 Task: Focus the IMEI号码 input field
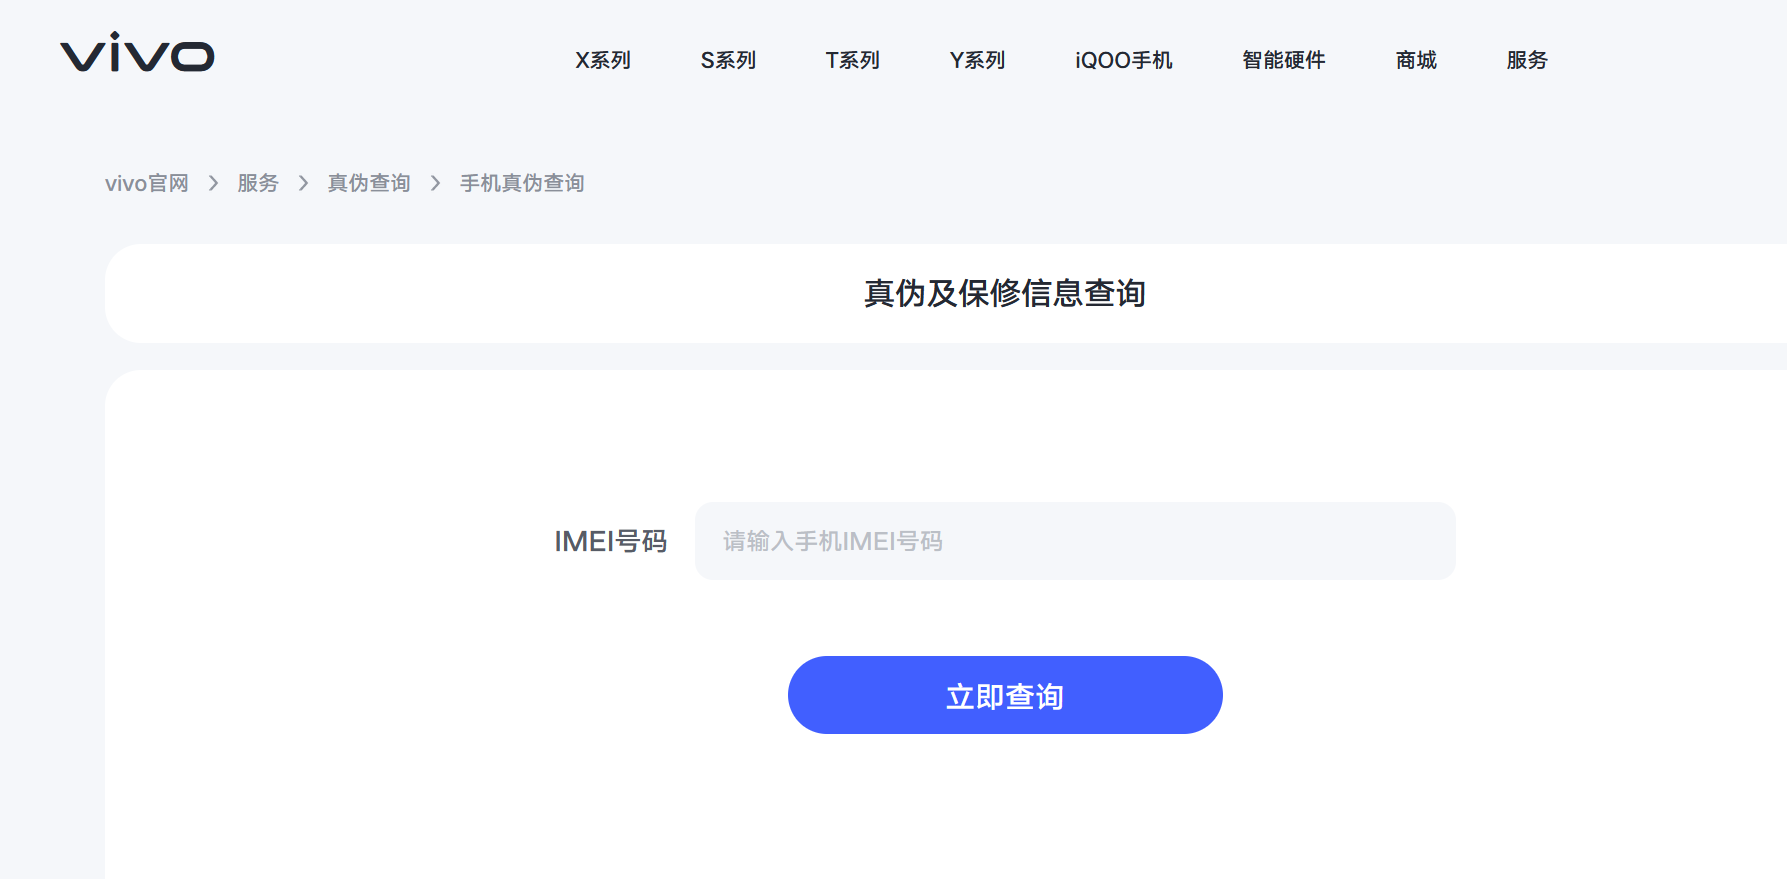(x=1075, y=541)
